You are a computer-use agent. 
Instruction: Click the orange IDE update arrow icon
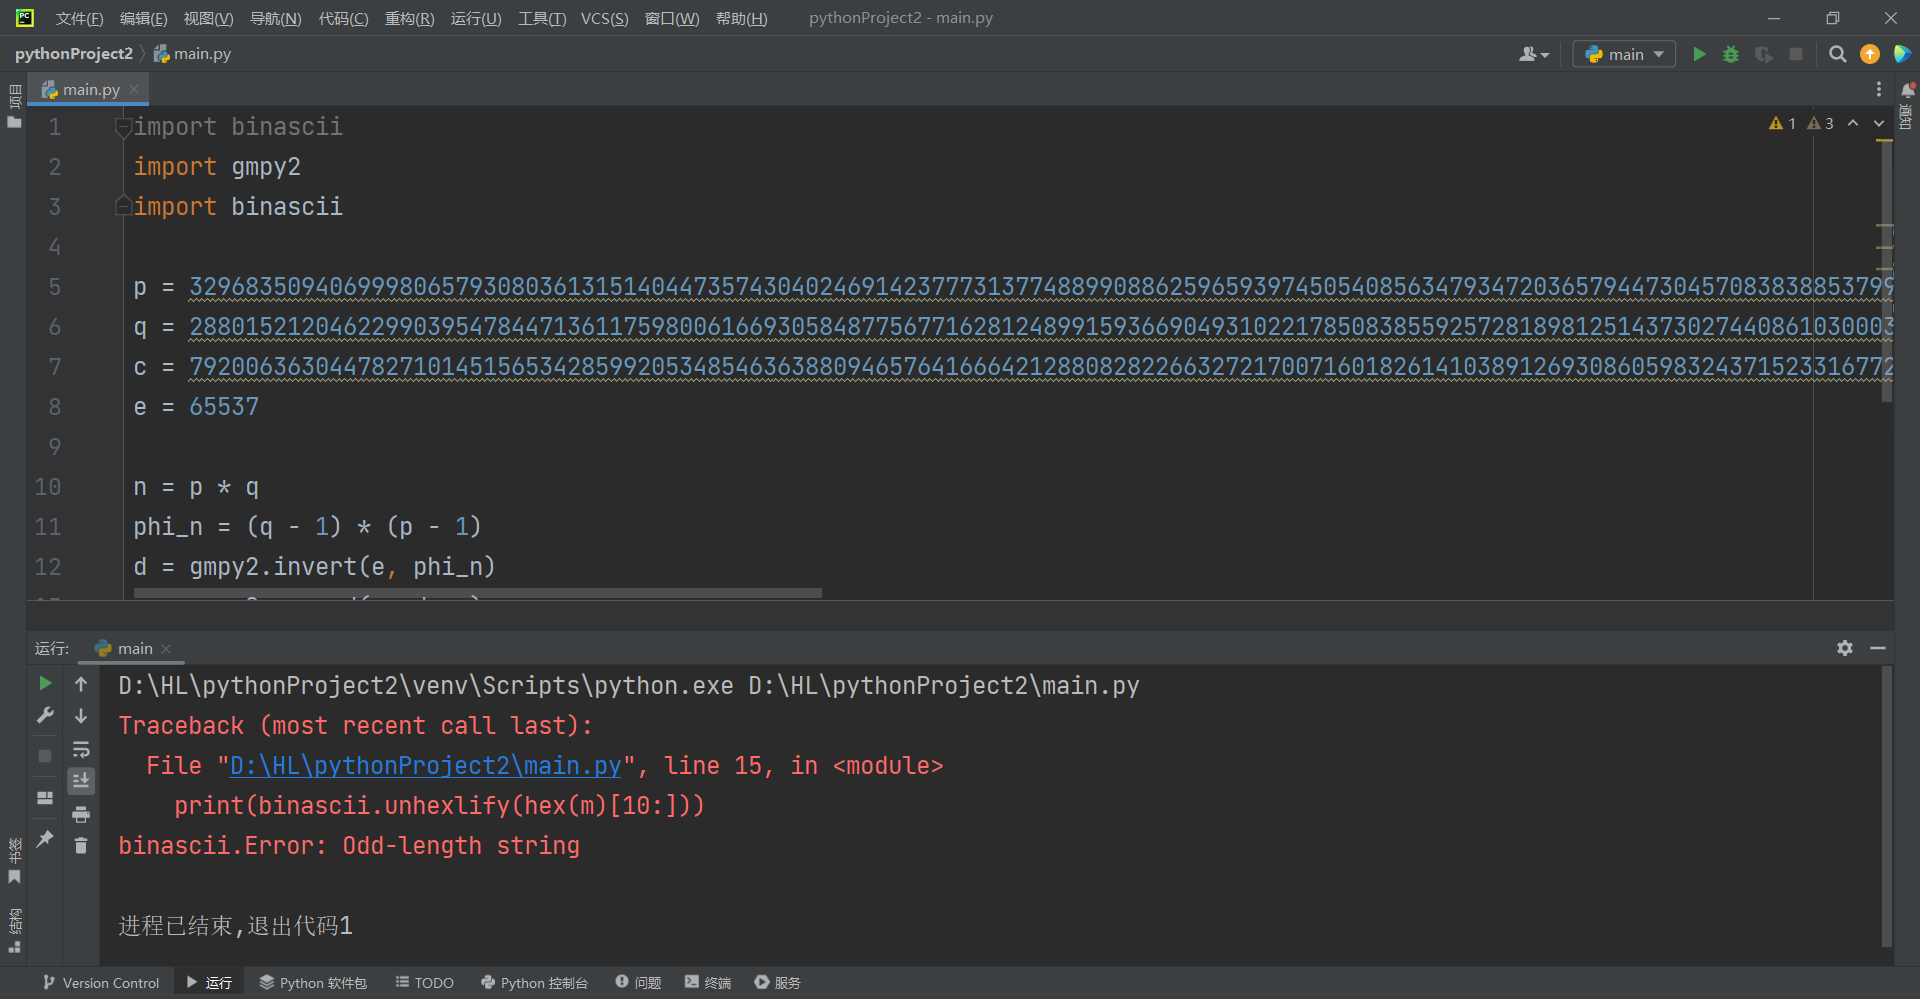1870,54
